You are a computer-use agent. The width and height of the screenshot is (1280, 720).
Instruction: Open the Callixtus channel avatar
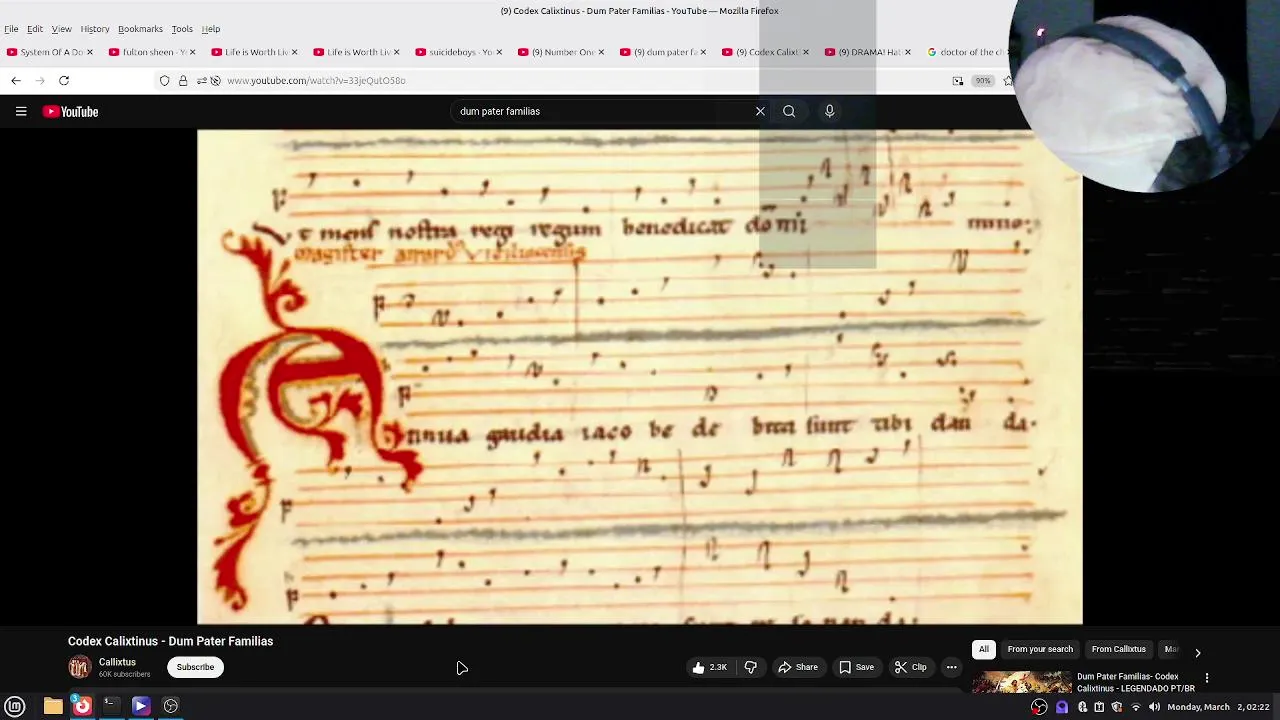coord(79,667)
